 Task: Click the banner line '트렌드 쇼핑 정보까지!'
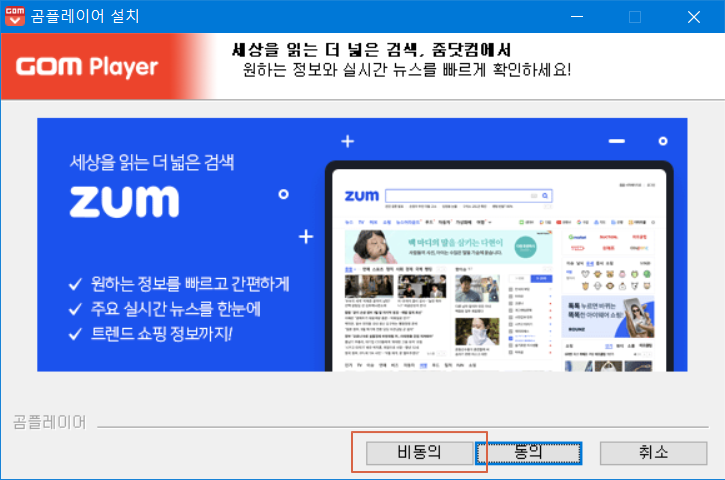tap(161, 333)
